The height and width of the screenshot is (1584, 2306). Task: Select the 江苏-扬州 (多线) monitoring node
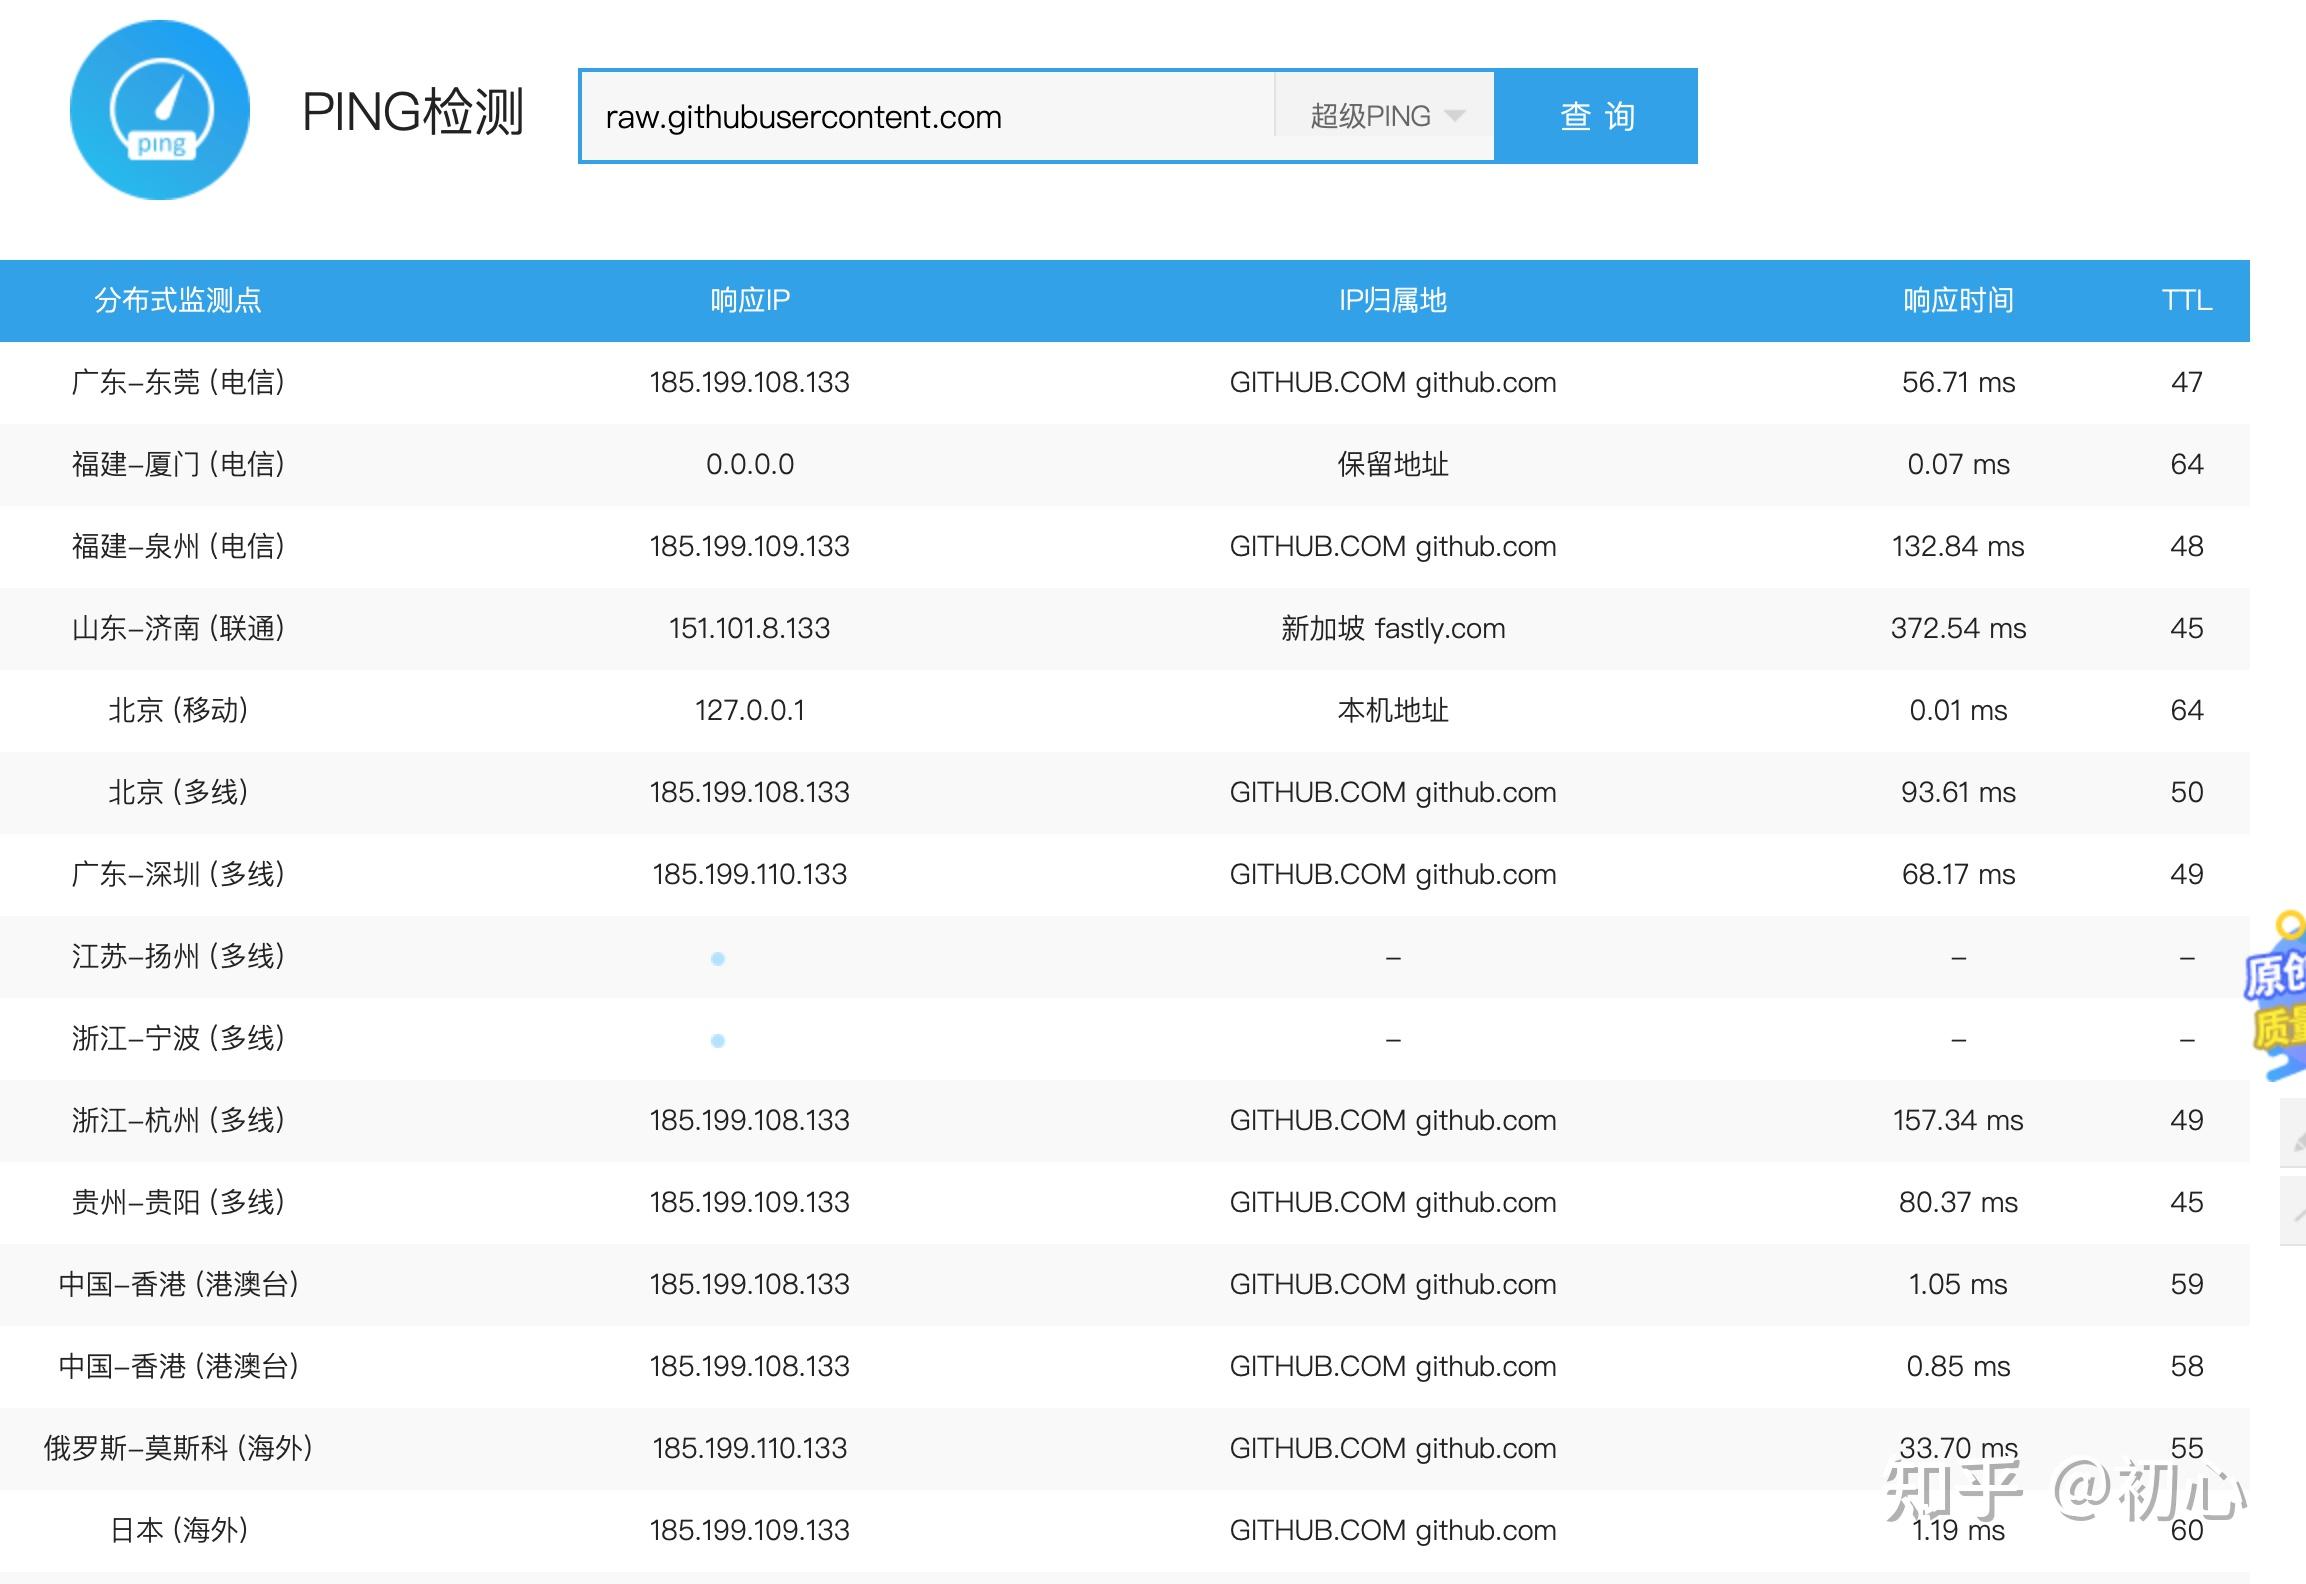point(178,956)
